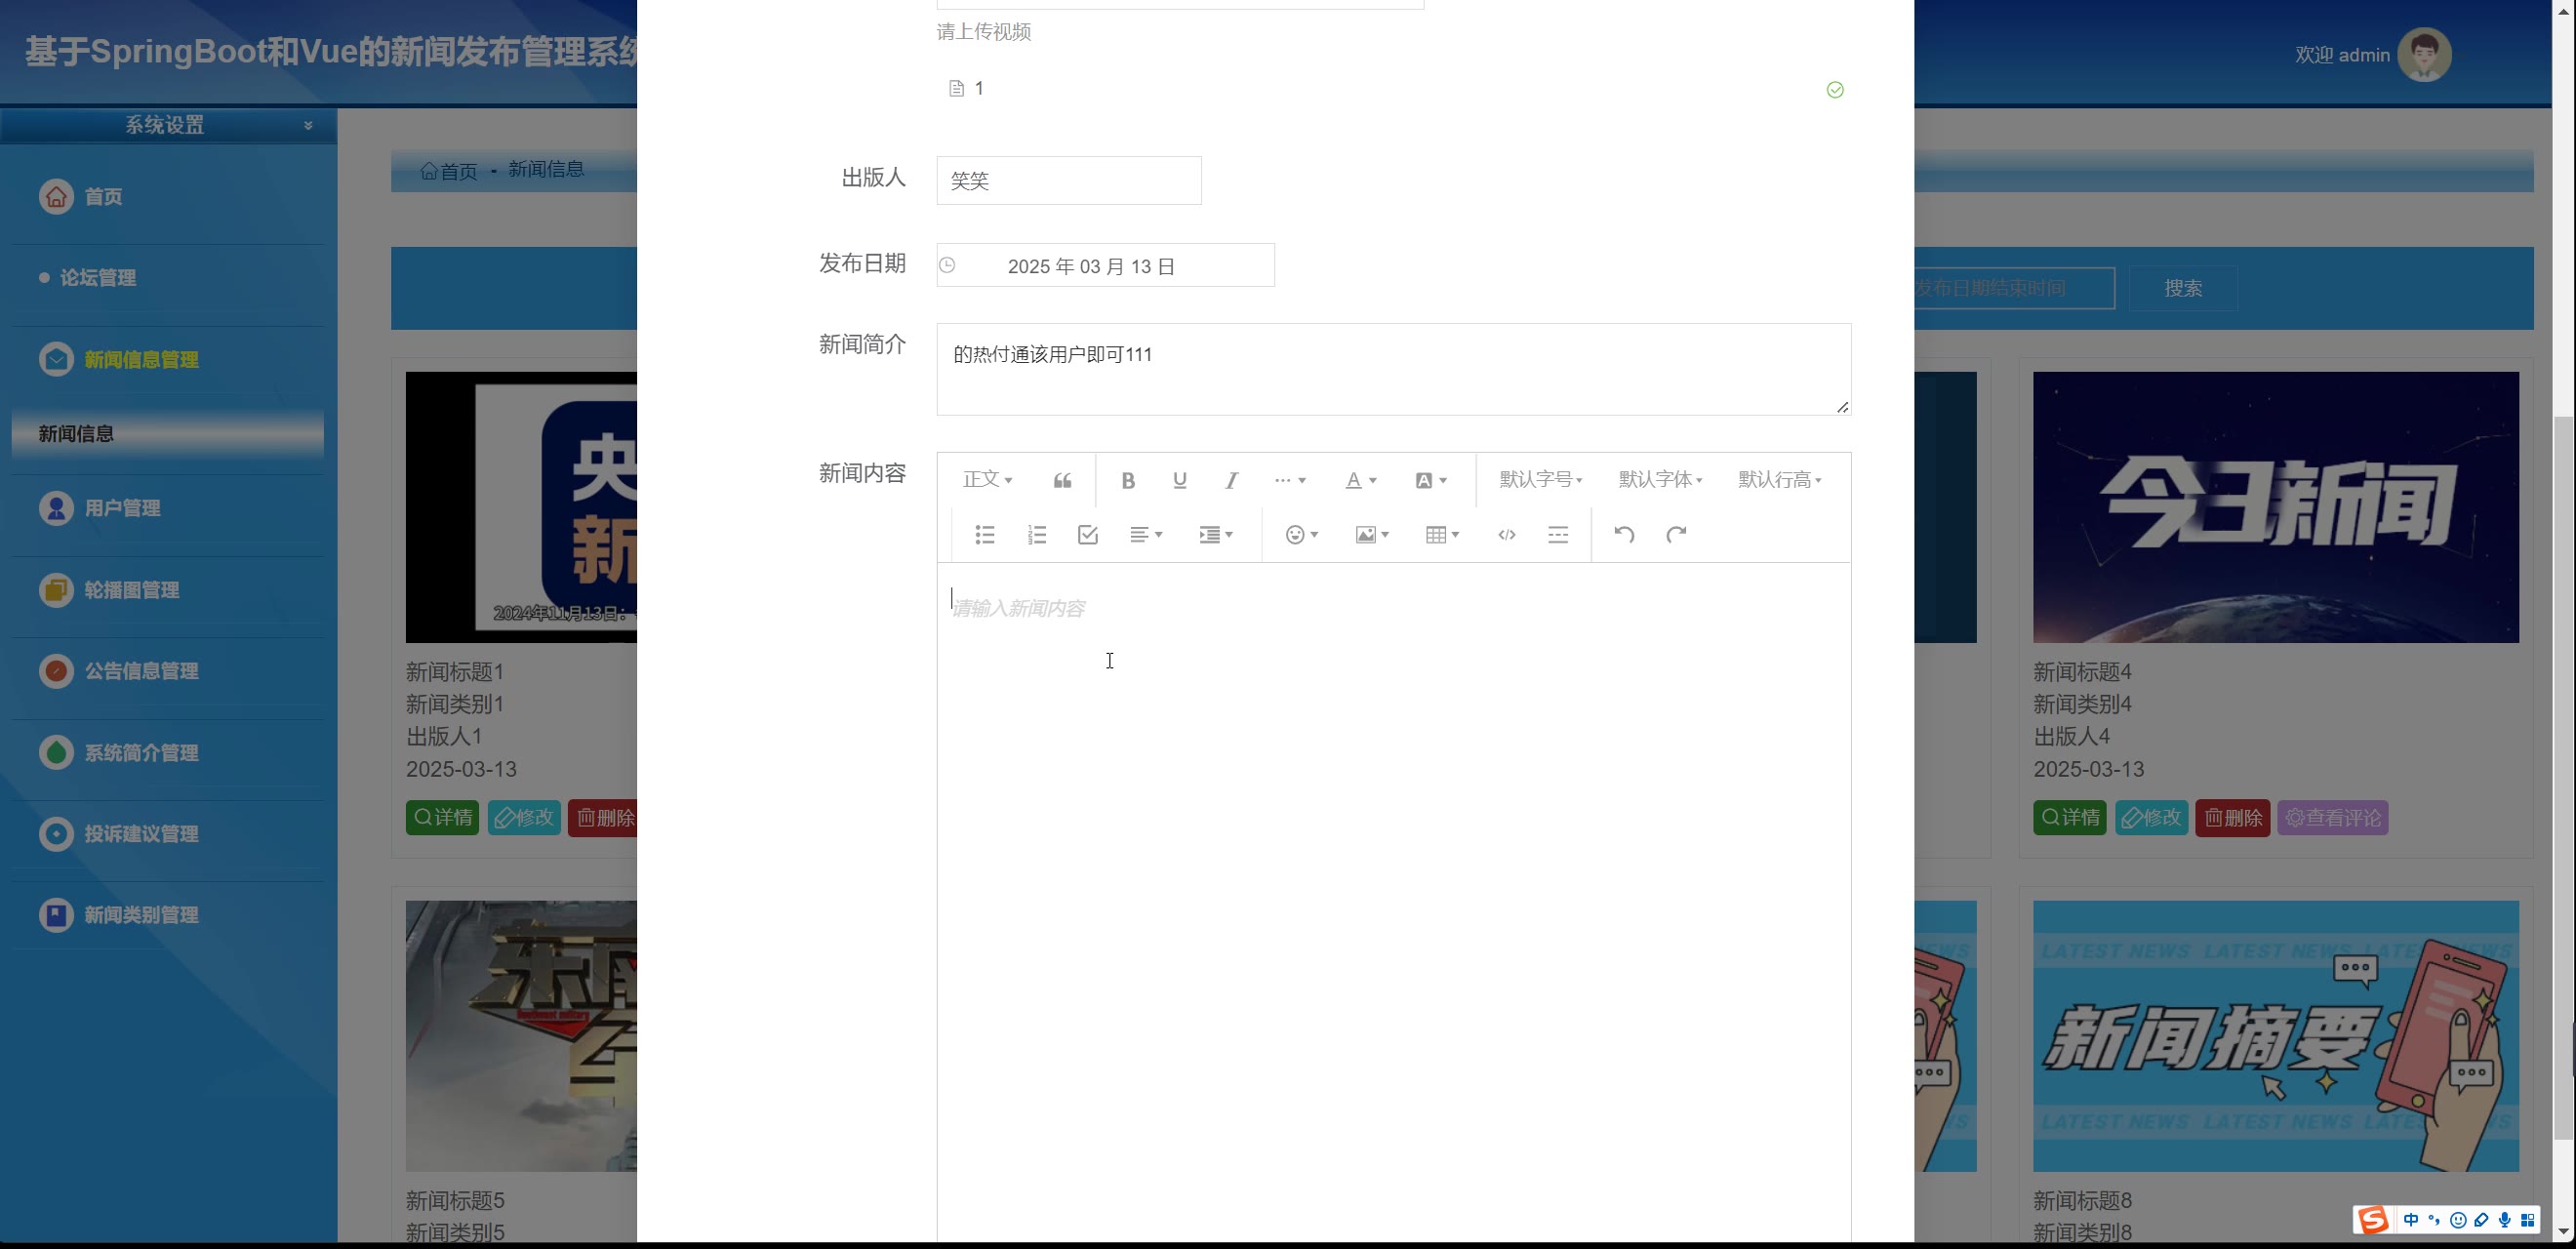The height and width of the screenshot is (1249, 2576).
Task: Click the 出版人 input field
Action: coord(1068,181)
